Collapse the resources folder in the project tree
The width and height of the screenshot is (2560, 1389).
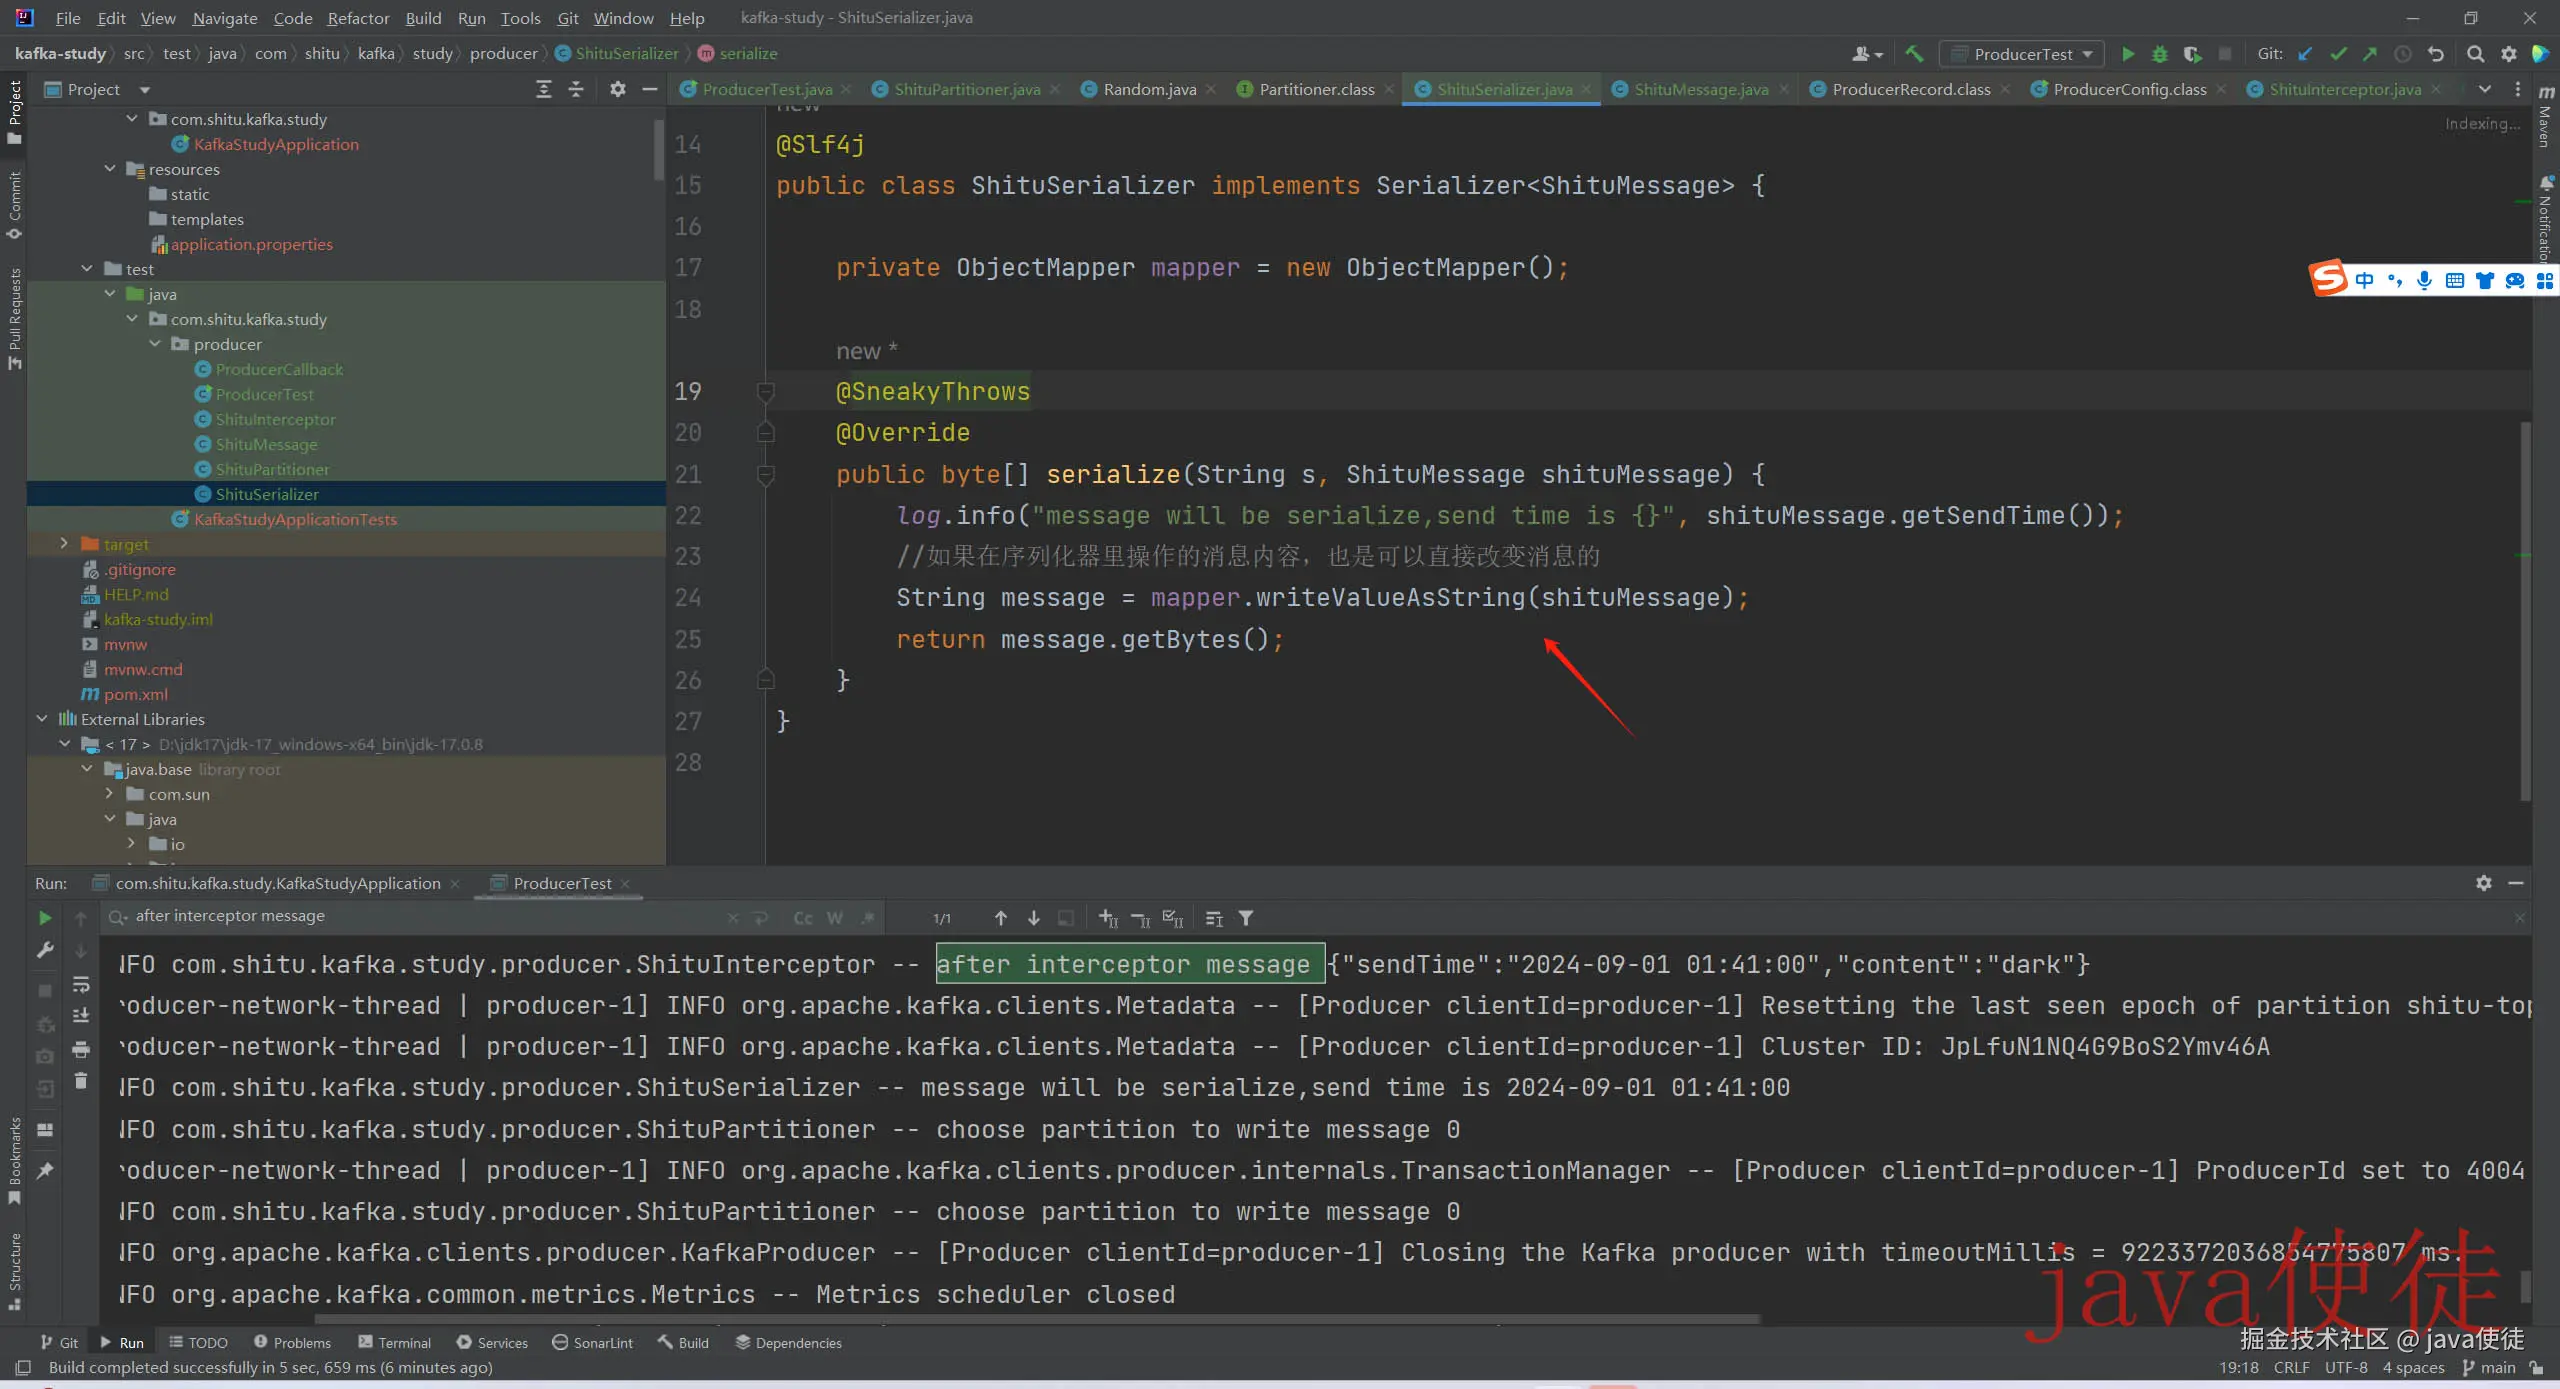pyautogui.click(x=110, y=168)
